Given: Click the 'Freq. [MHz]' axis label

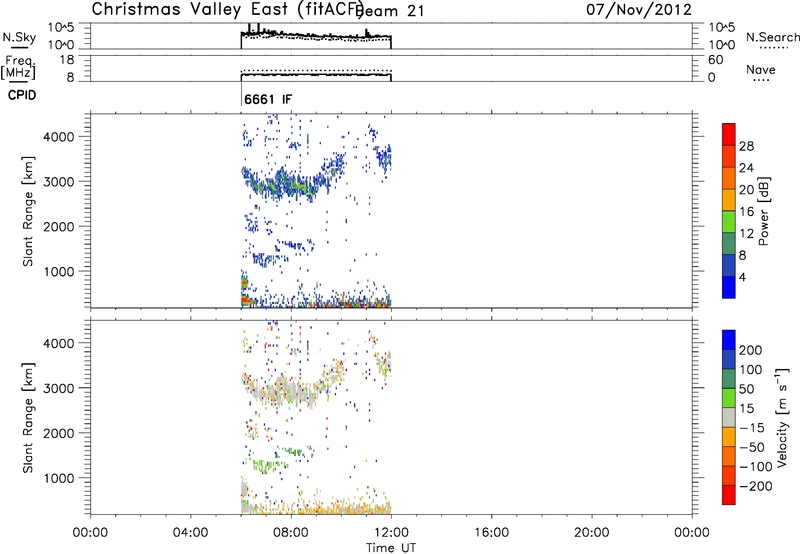Looking at the screenshot, I should (18, 67).
